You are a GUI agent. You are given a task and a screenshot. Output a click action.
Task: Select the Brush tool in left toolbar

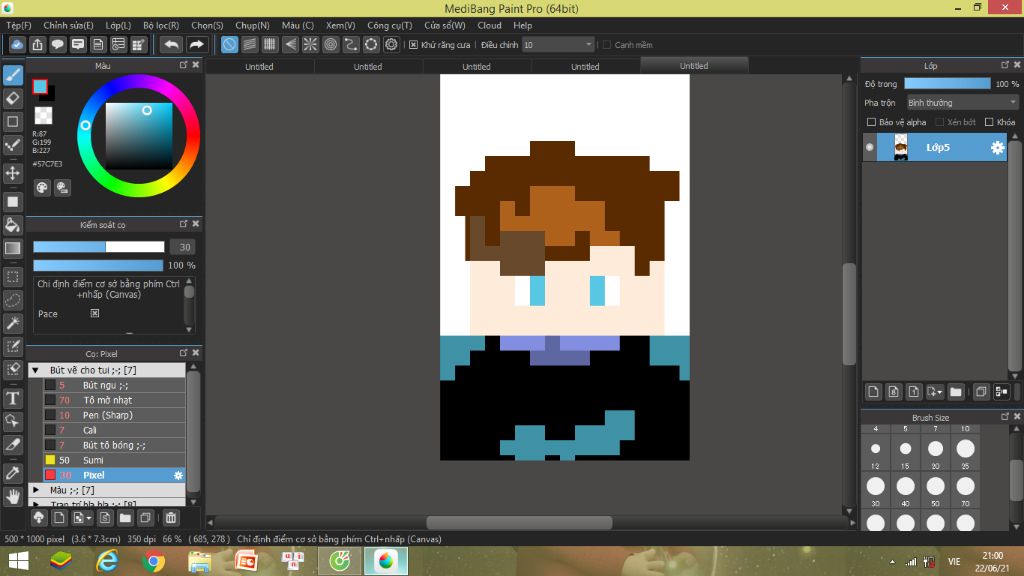[12, 75]
